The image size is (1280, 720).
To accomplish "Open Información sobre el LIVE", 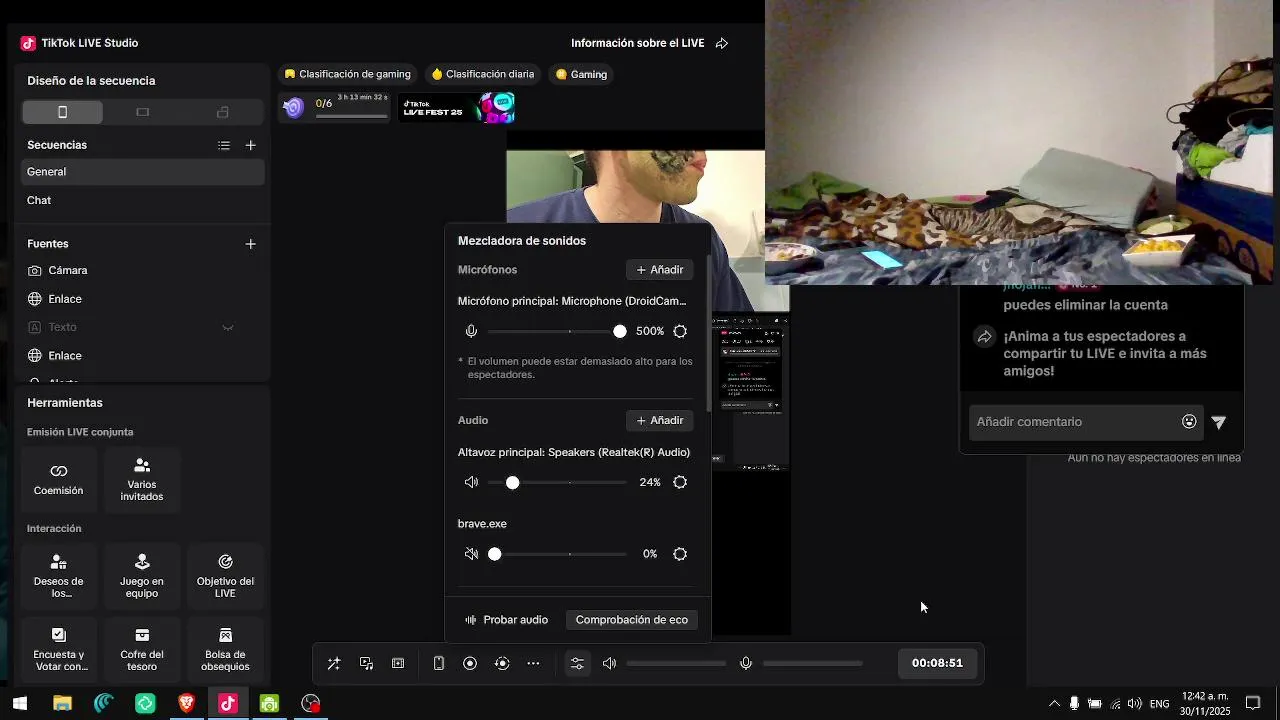I will click(x=638, y=43).
